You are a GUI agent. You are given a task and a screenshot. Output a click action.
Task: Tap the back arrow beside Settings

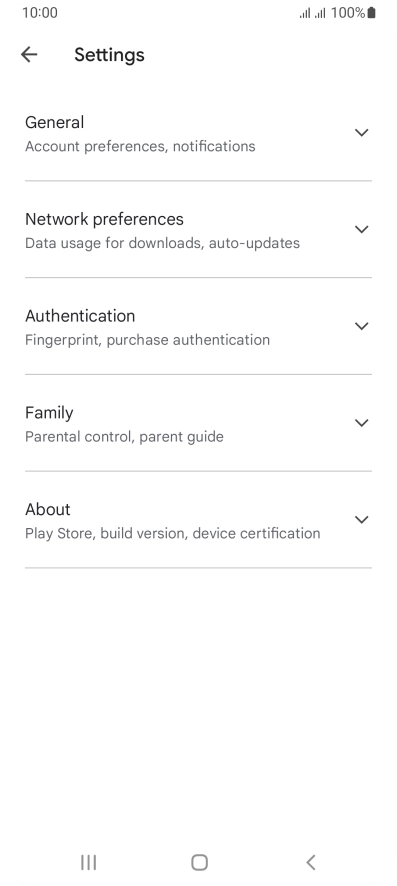click(29, 54)
